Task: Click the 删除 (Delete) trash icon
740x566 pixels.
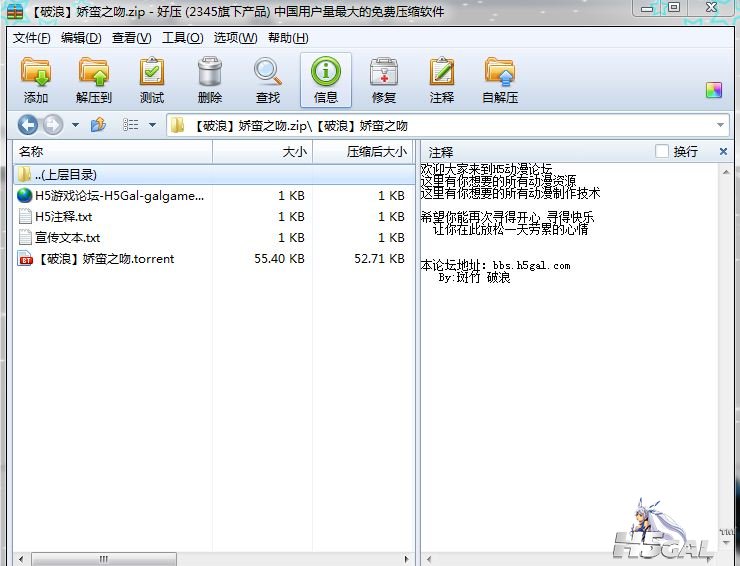Action: click(x=210, y=72)
